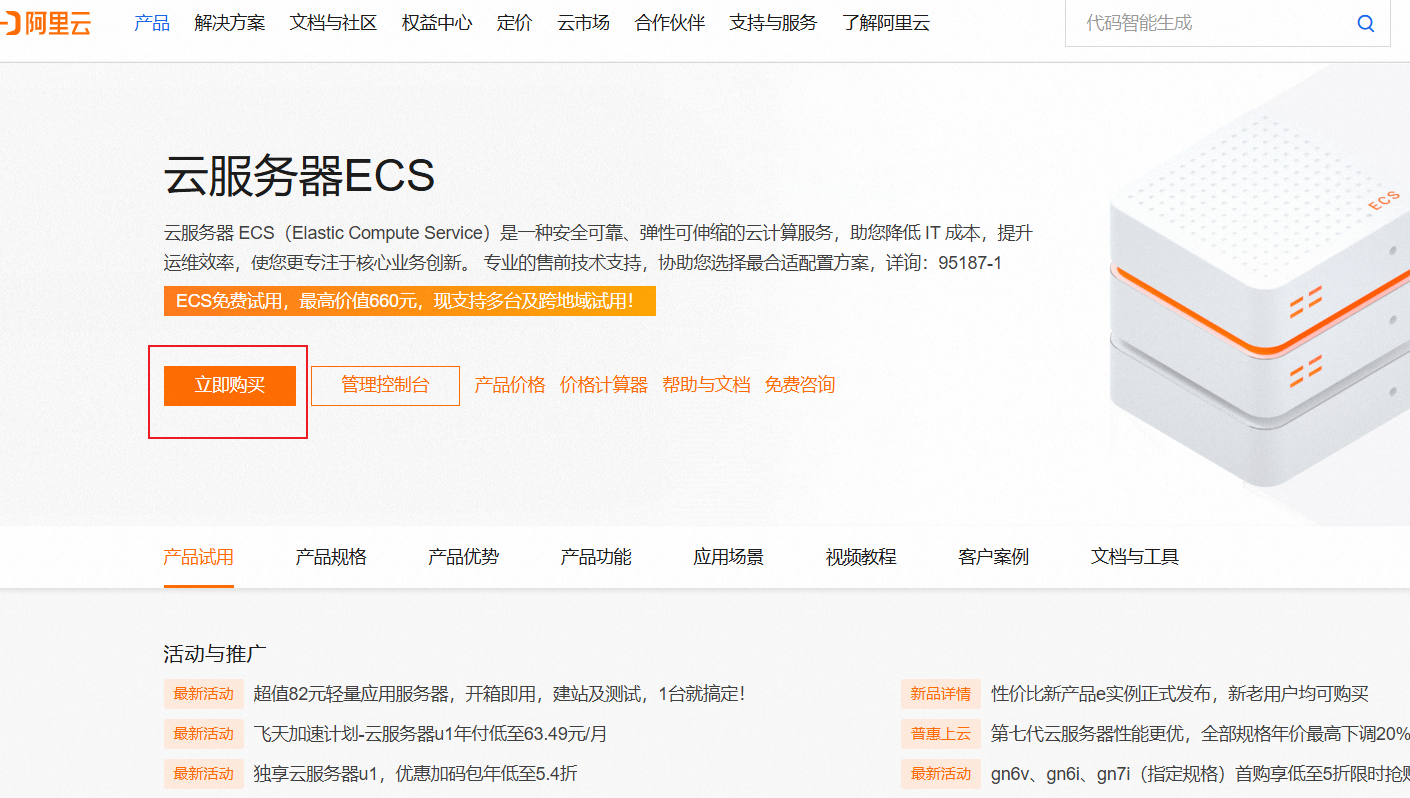
Task: Switch to the 产品优势 tab
Action: 463,557
